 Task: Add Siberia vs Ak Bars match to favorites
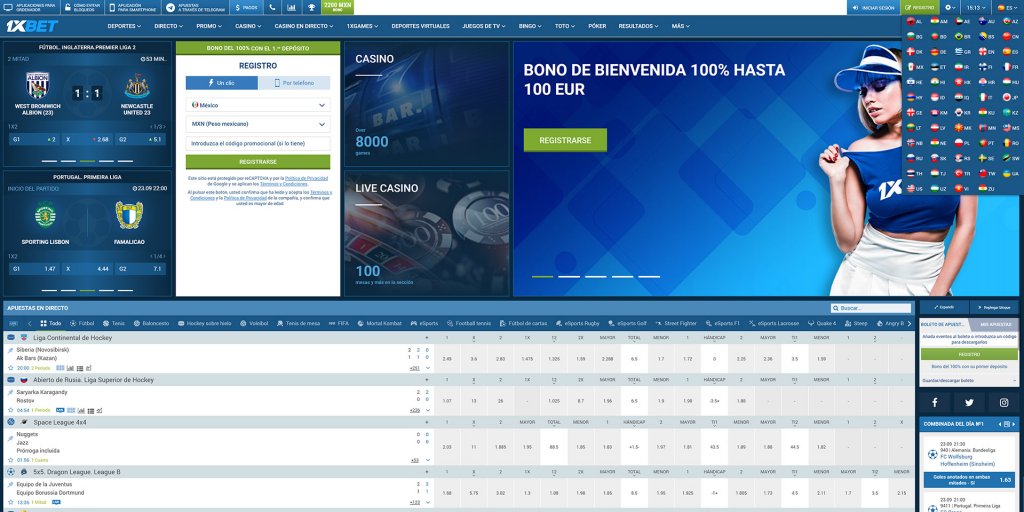pos(10,368)
